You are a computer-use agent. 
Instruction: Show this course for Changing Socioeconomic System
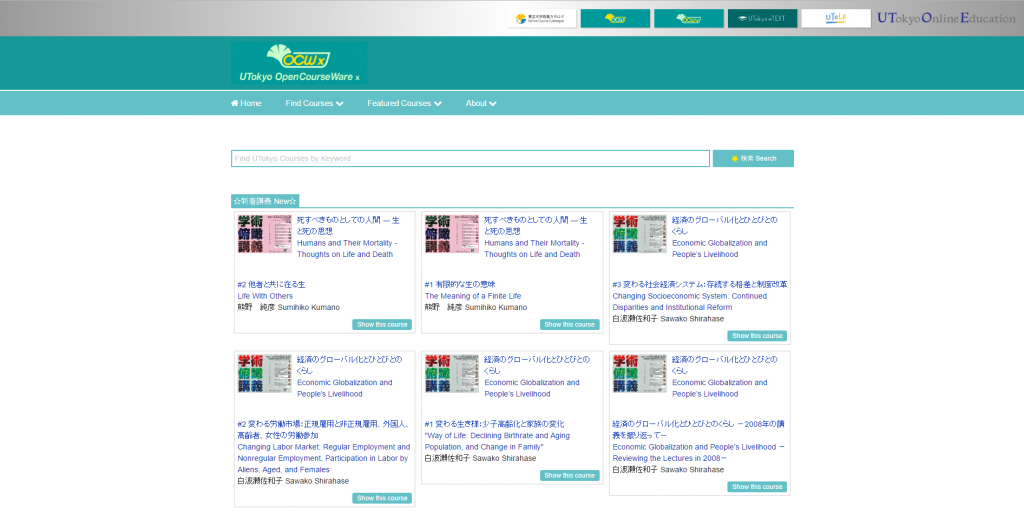[757, 336]
